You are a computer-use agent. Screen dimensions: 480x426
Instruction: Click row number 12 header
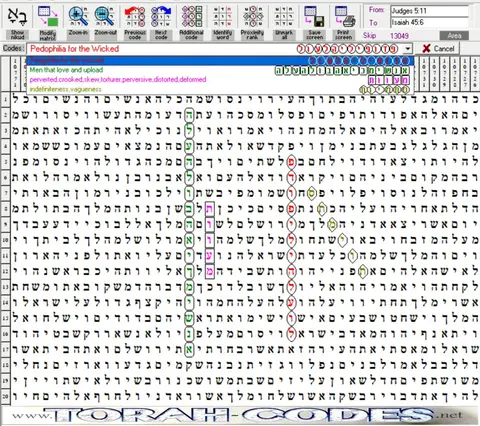[x=5, y=271]
